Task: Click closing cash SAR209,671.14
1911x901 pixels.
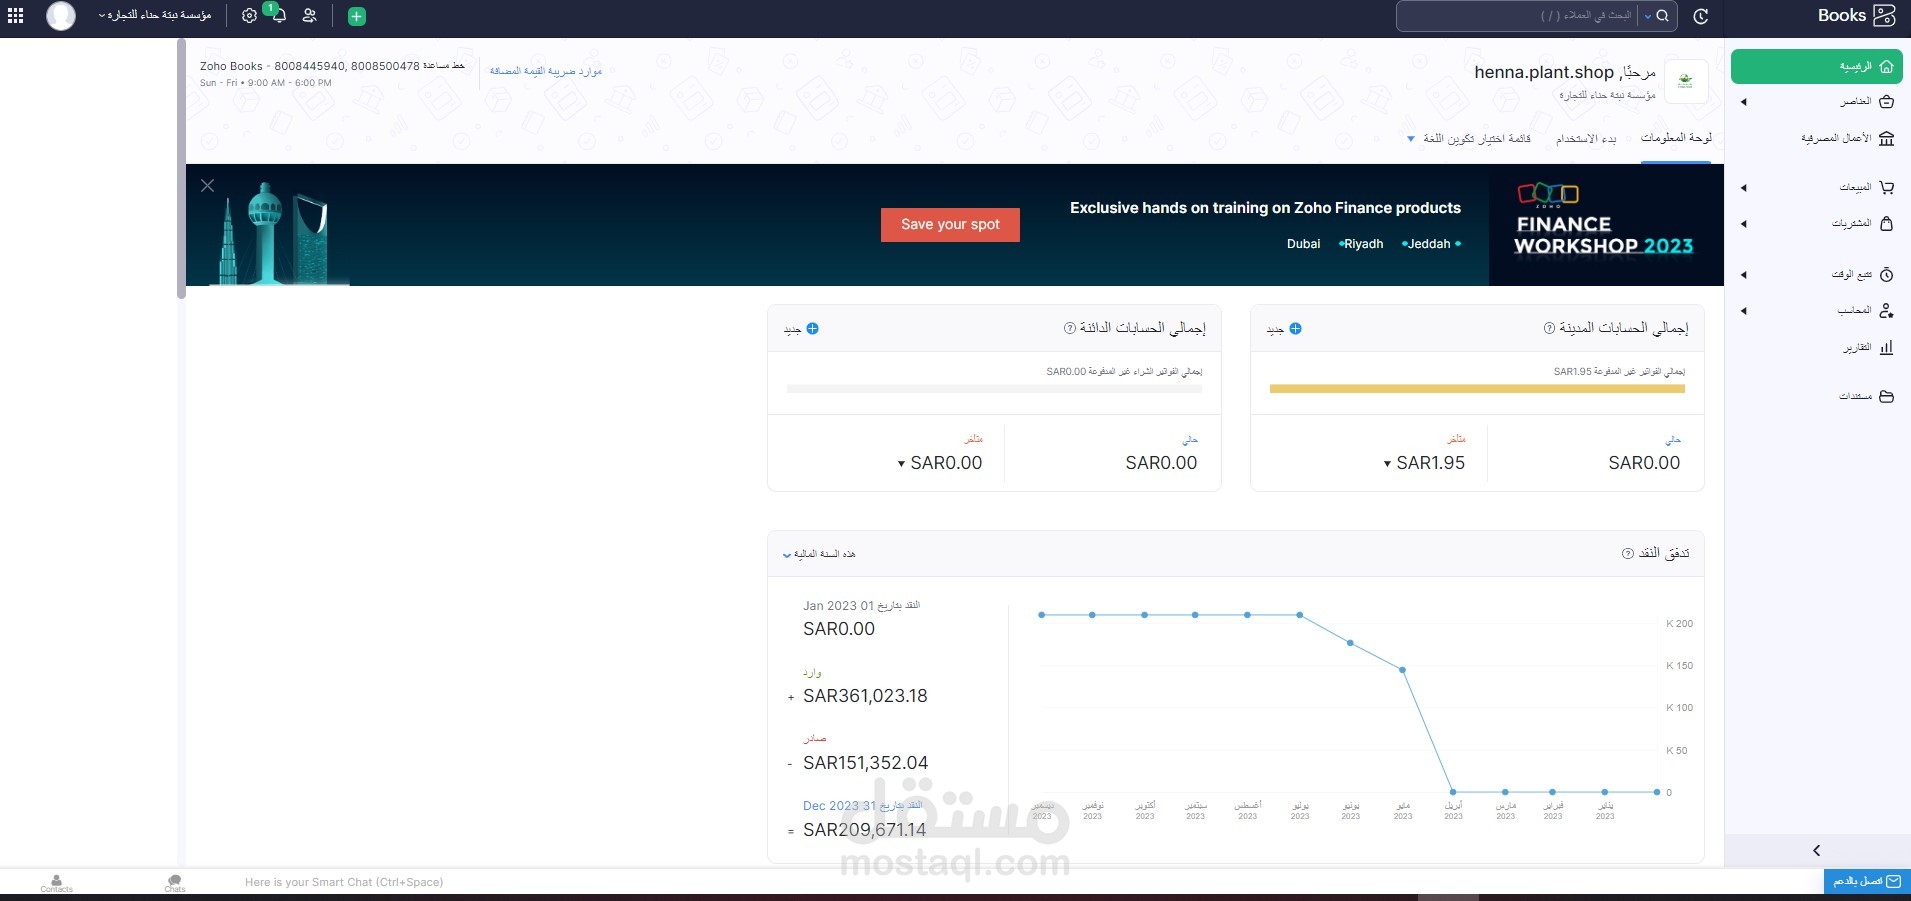Action: pos(864,830)
